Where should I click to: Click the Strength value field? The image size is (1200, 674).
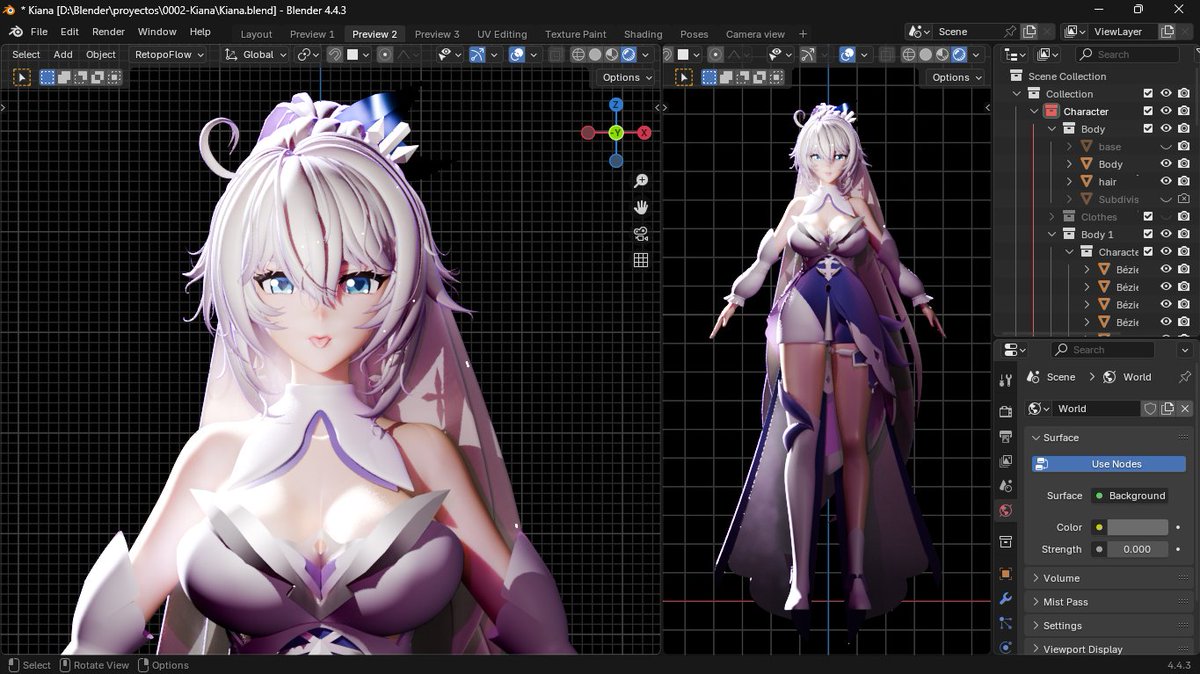click(x=1137, y=549)
